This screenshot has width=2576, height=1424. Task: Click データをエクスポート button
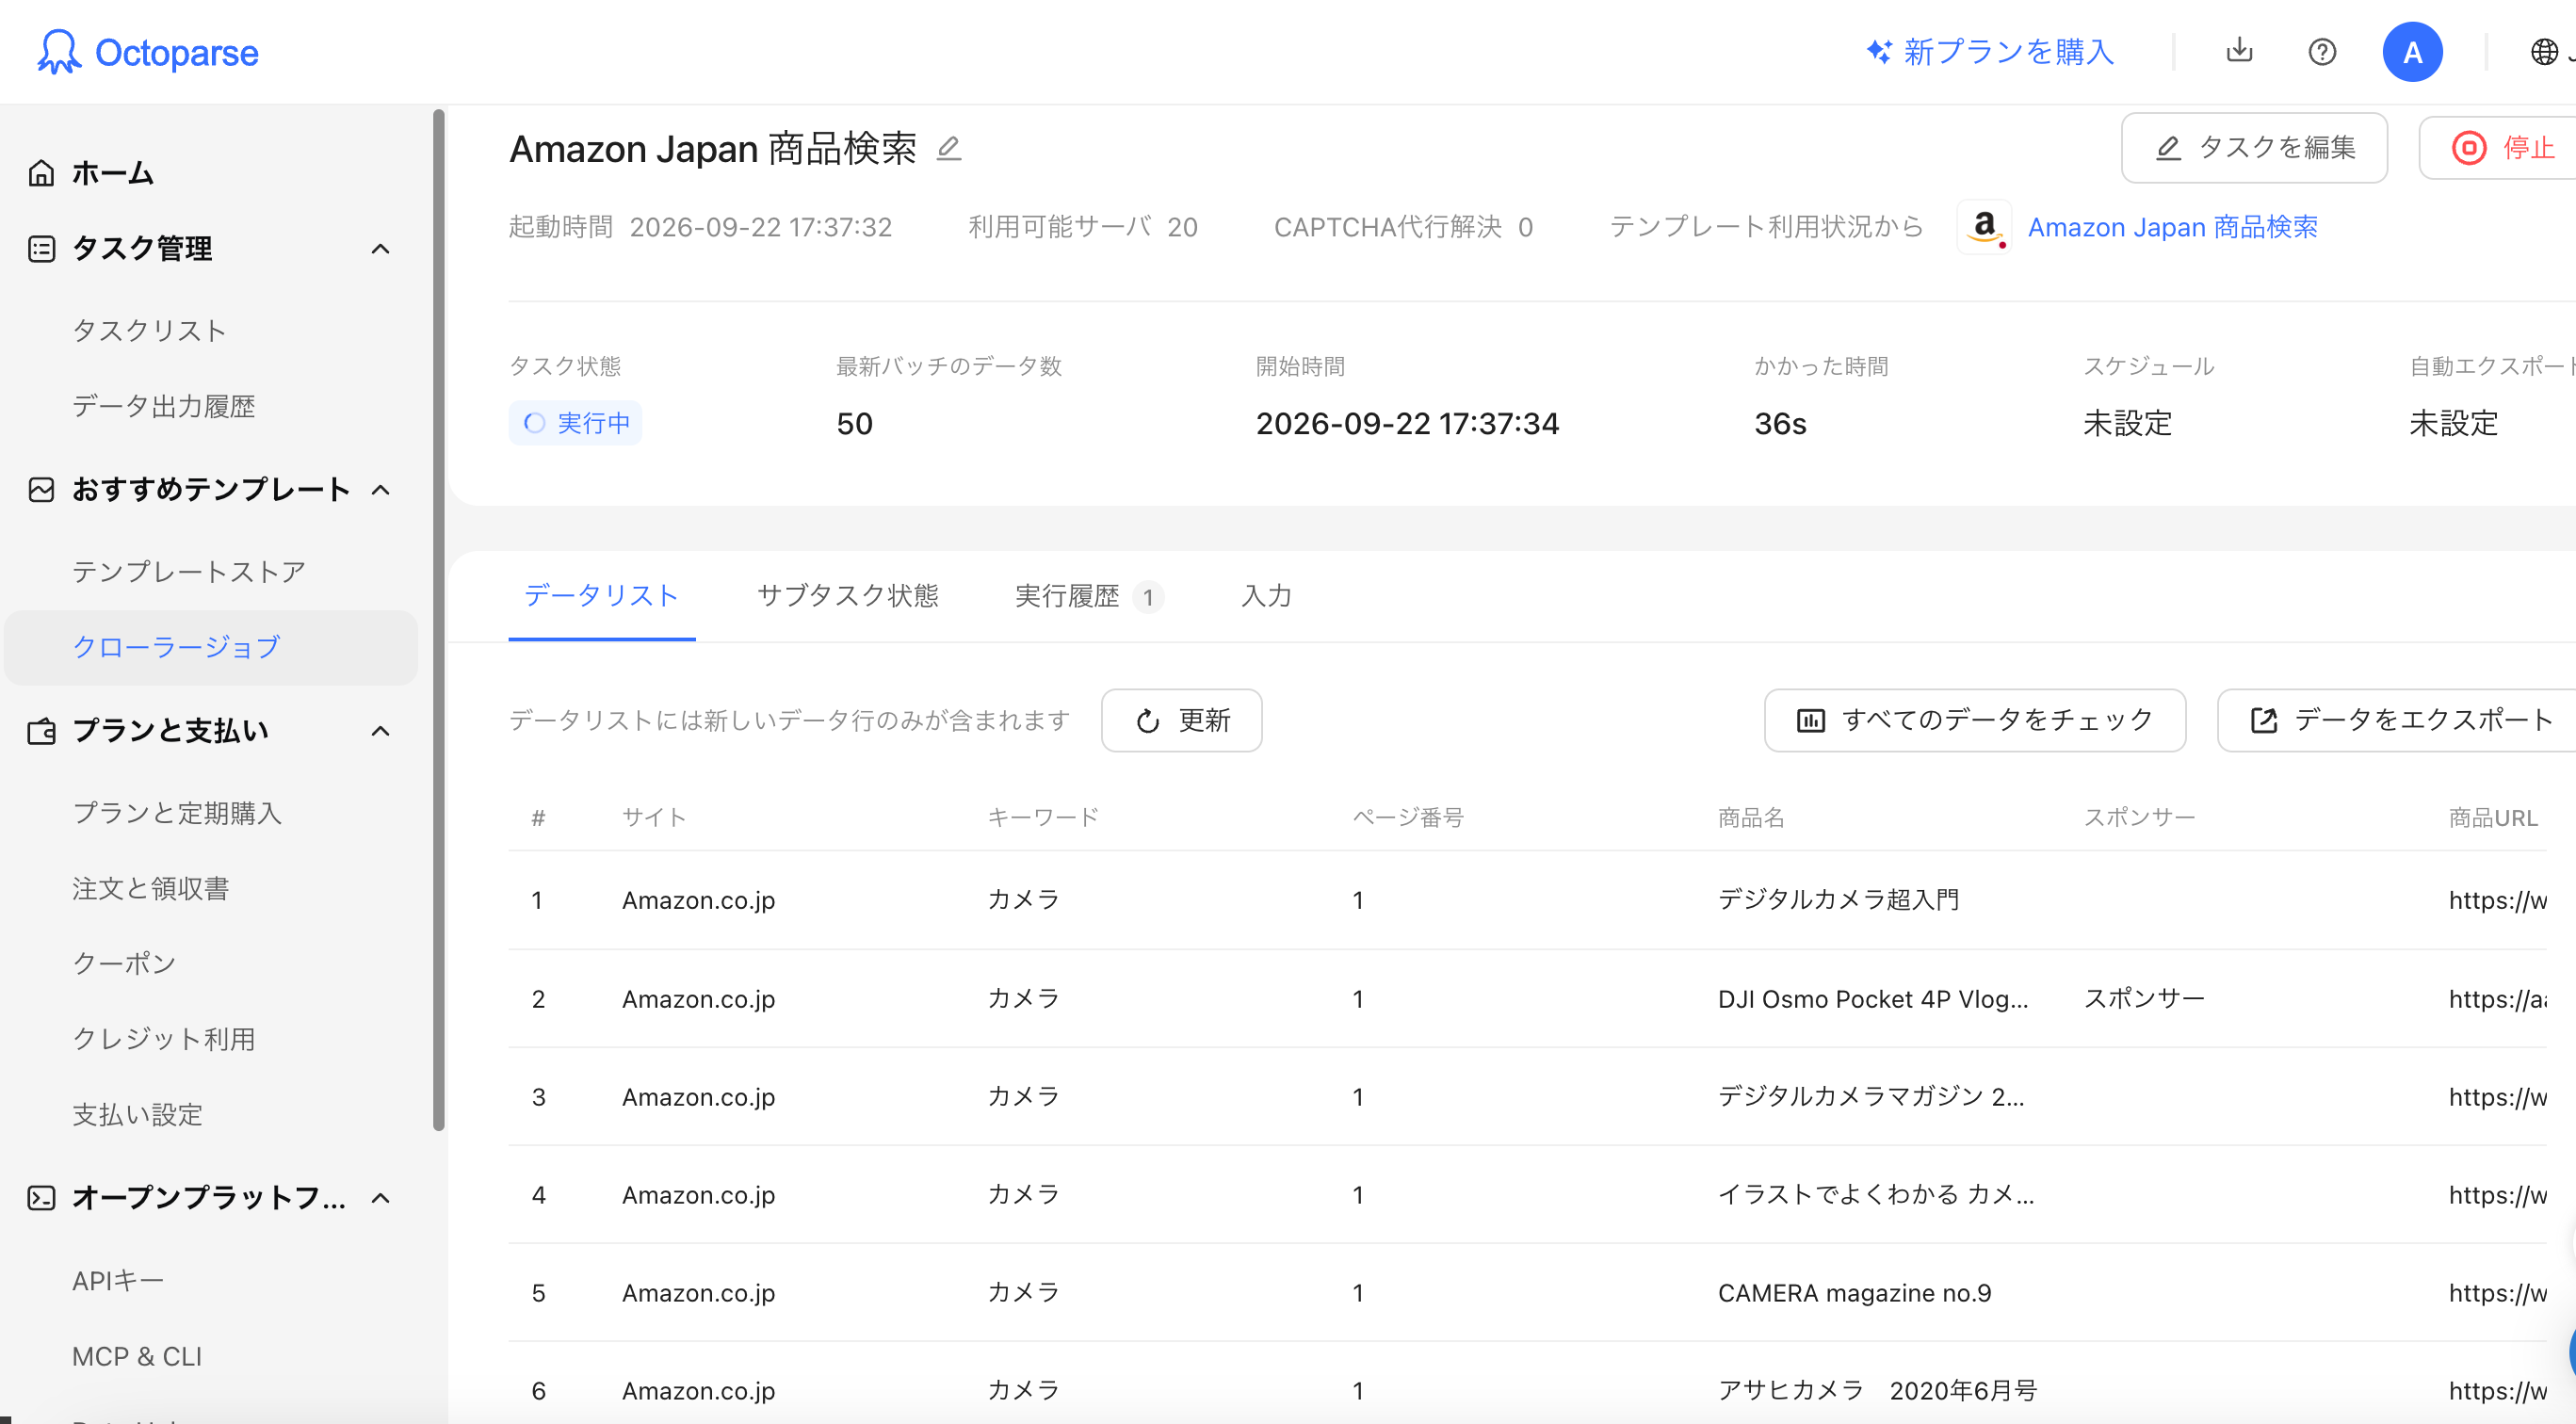2396,720
